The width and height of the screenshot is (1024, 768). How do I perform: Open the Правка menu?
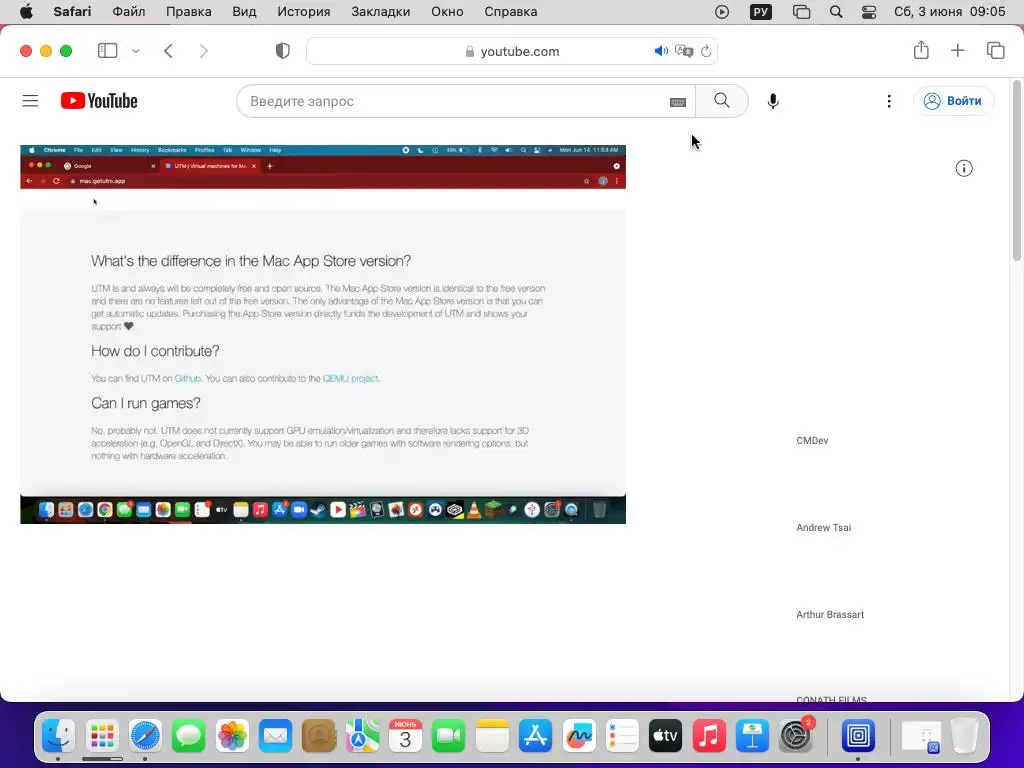tap(189, 12)
